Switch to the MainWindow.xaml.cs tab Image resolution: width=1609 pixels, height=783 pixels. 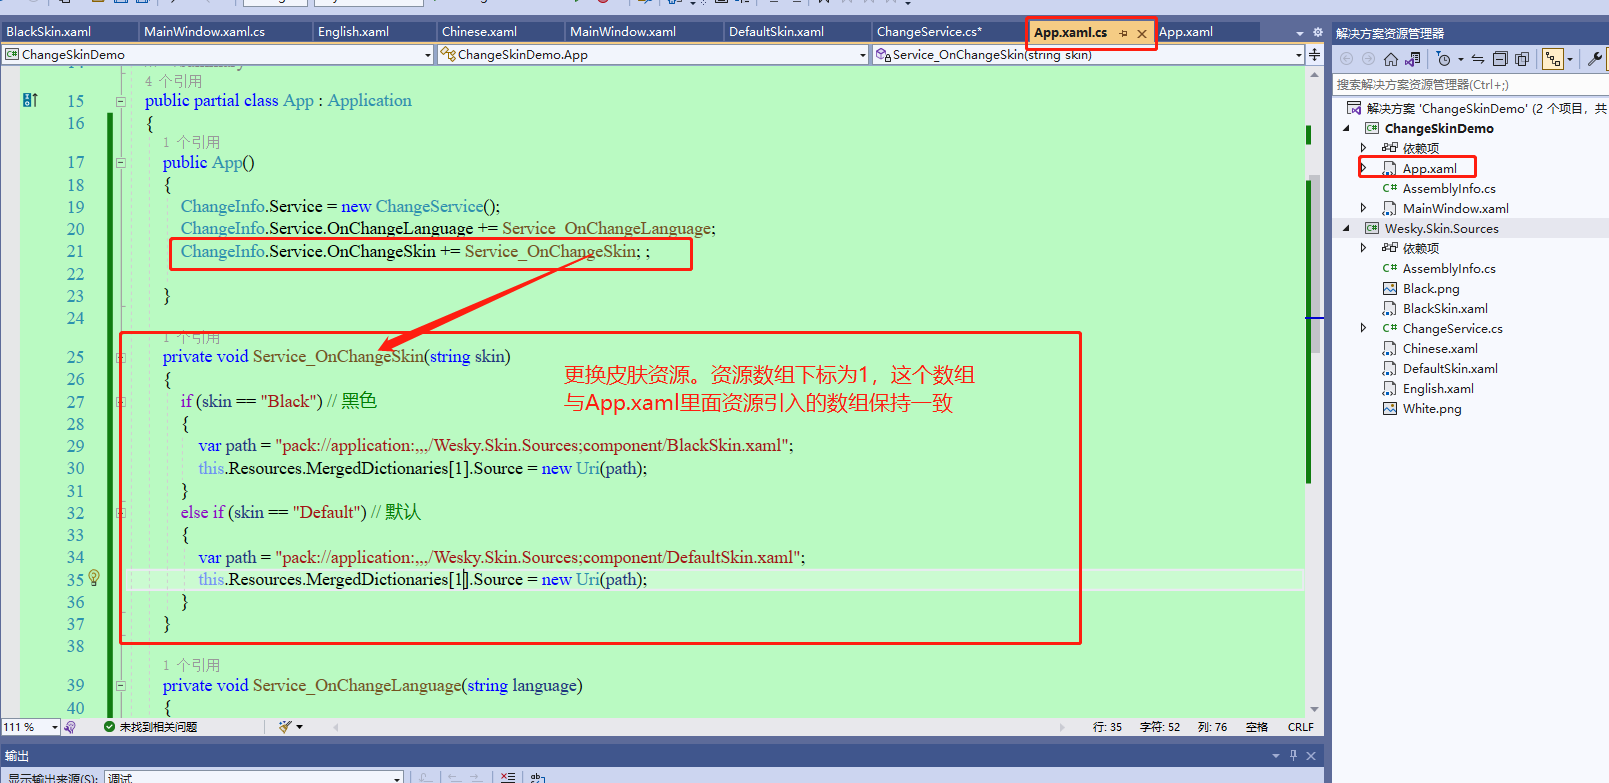[225, 32]
